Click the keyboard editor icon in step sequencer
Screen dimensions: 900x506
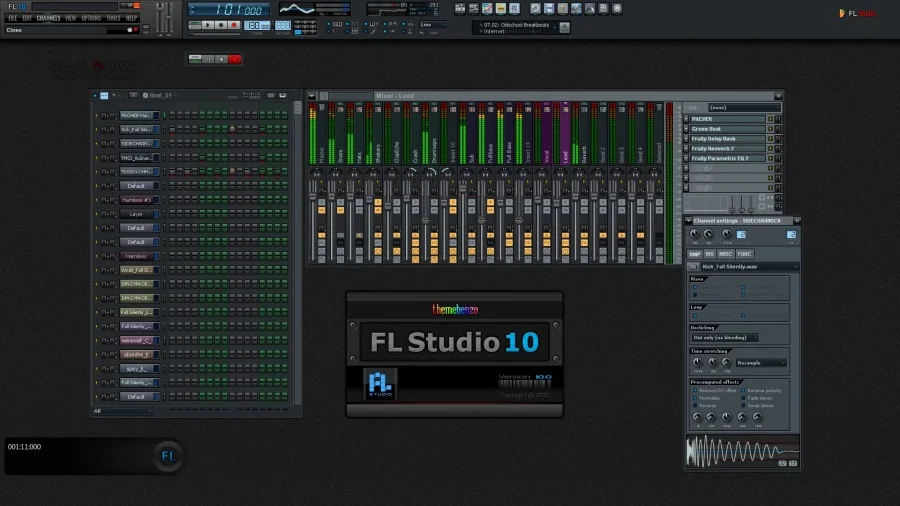pyautogui.click(x=271, y=95)
